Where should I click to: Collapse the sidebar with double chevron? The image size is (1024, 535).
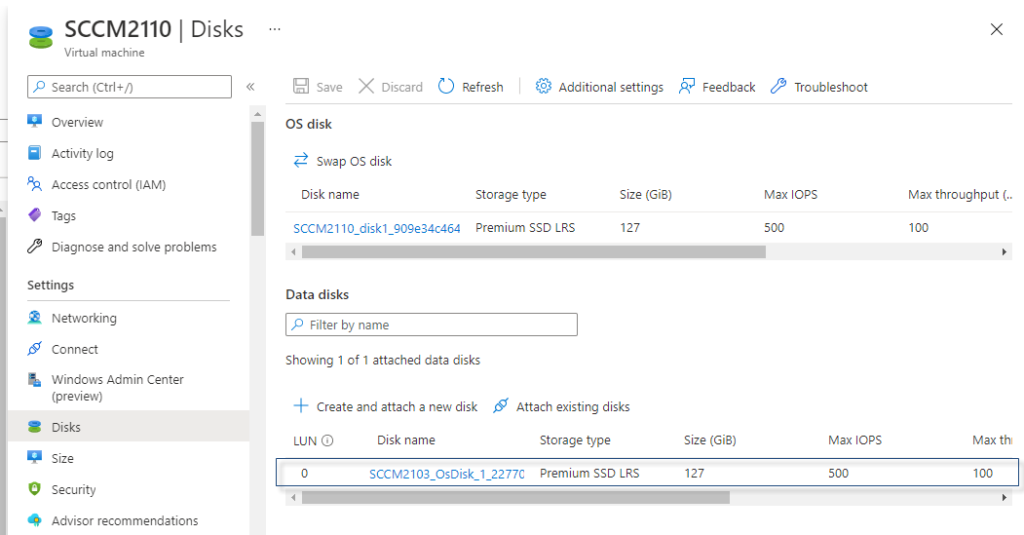[x=250, y=86]
